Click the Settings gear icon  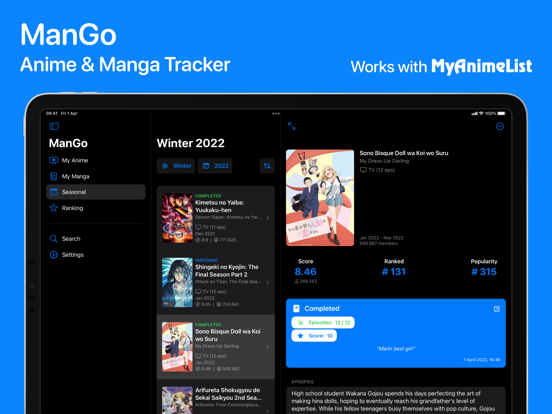coord(54,255)
